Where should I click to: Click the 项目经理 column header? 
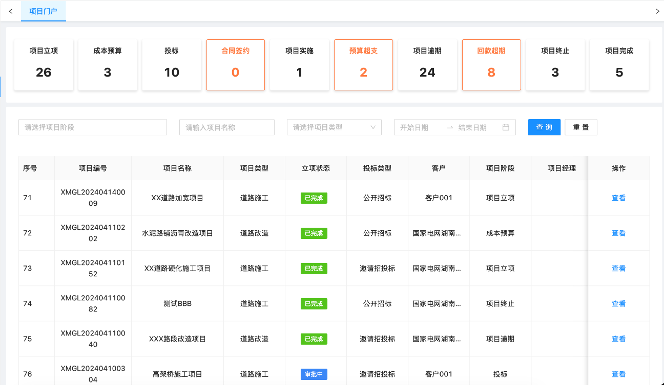click(x=562, y=168)
